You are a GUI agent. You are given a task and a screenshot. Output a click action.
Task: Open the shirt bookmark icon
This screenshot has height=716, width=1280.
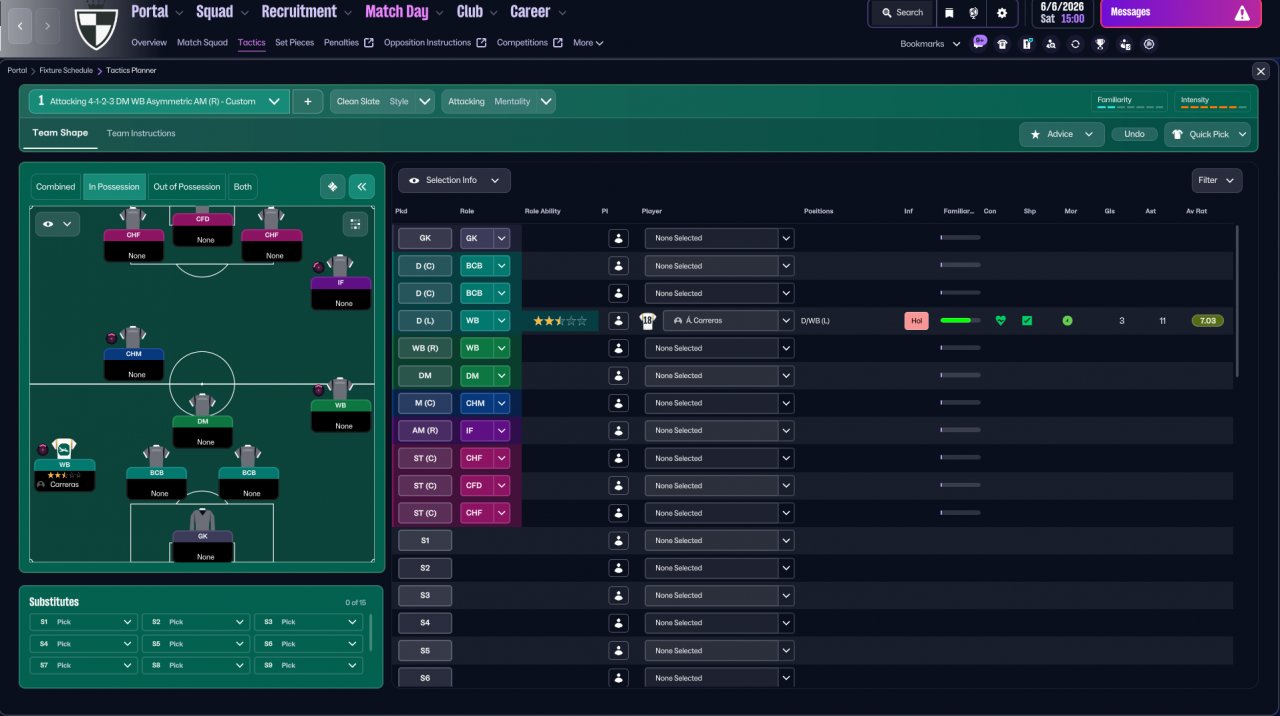[1002, 44]
